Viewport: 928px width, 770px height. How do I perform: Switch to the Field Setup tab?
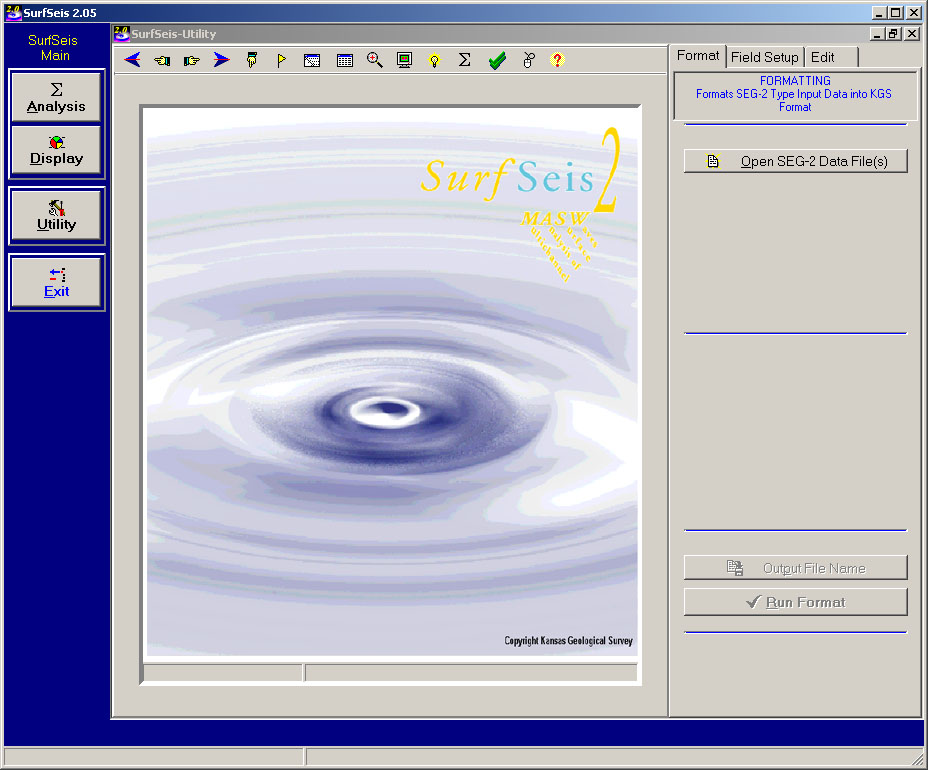[764, 57]
